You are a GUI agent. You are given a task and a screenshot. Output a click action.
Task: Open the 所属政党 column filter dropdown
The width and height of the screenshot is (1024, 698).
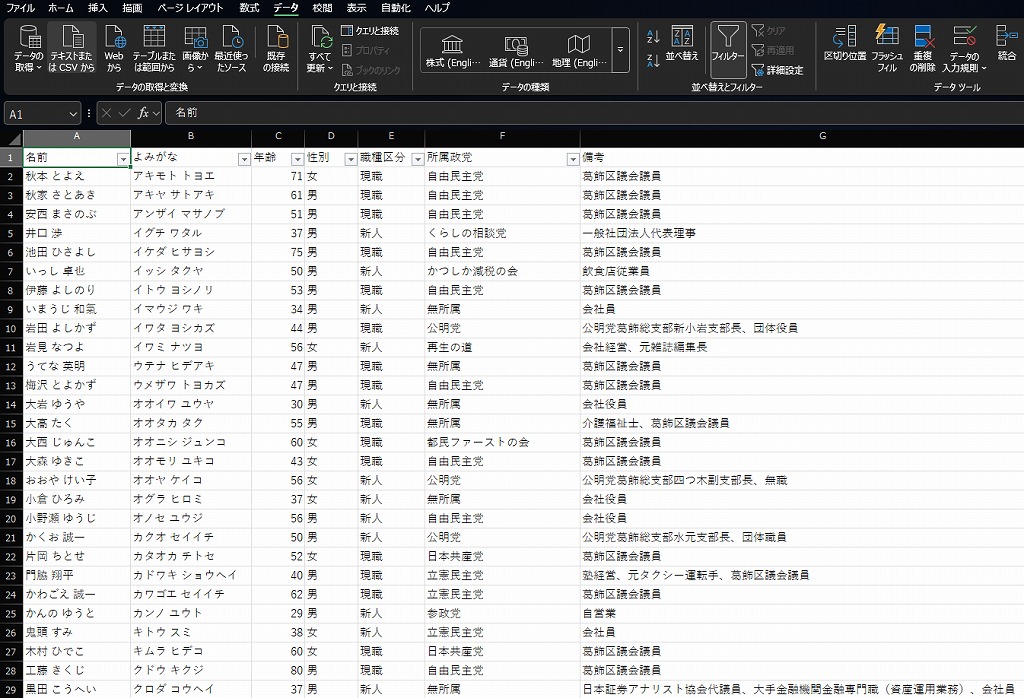coord(572,159)
